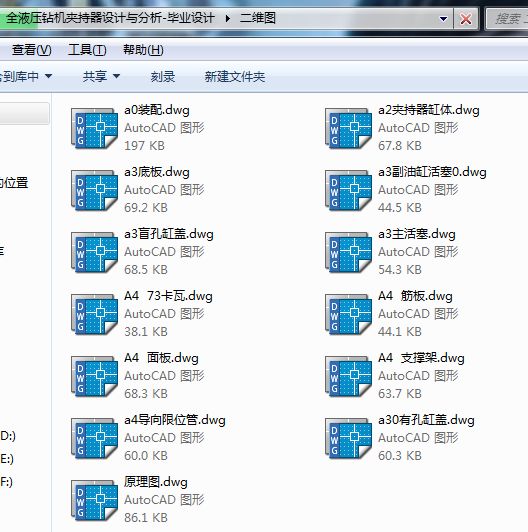
Task: Click the file name a4导向限位管.dwg
Action: (x=175, y=420)
